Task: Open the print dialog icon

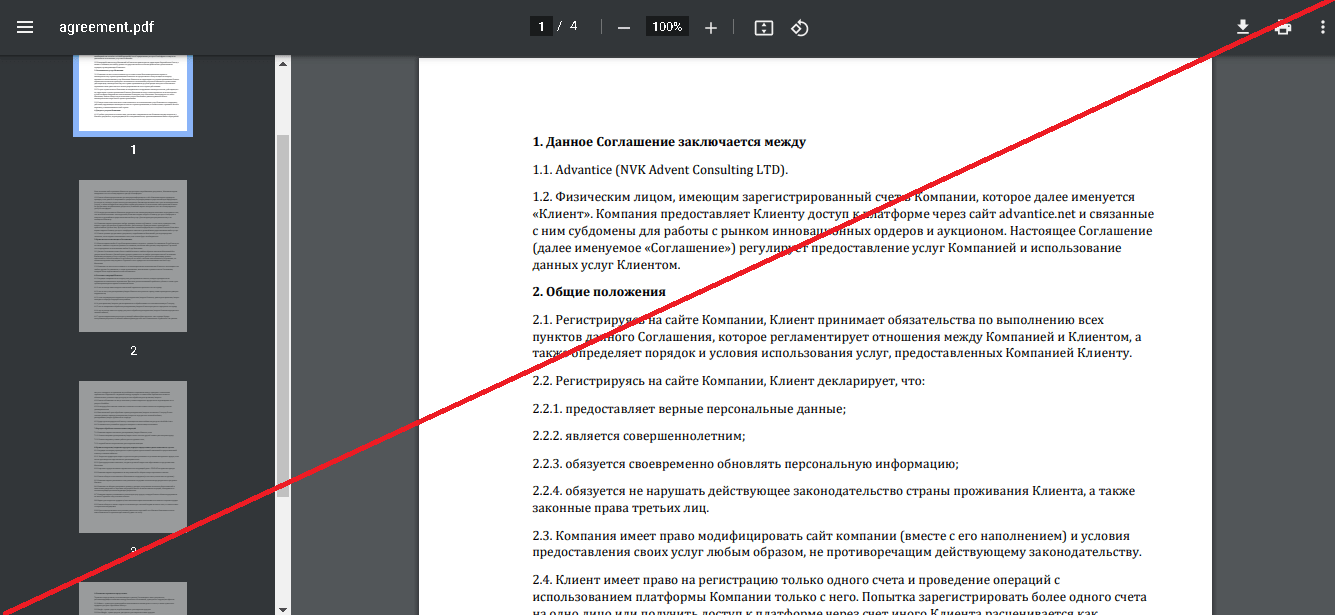Action: 1283,27
